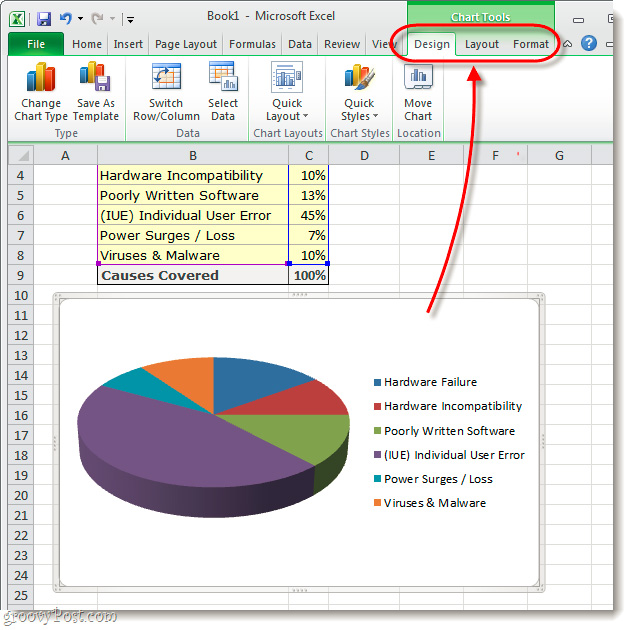Switch to Chart Tools Layout tab

pyautogui.click(x=482, y=44)
